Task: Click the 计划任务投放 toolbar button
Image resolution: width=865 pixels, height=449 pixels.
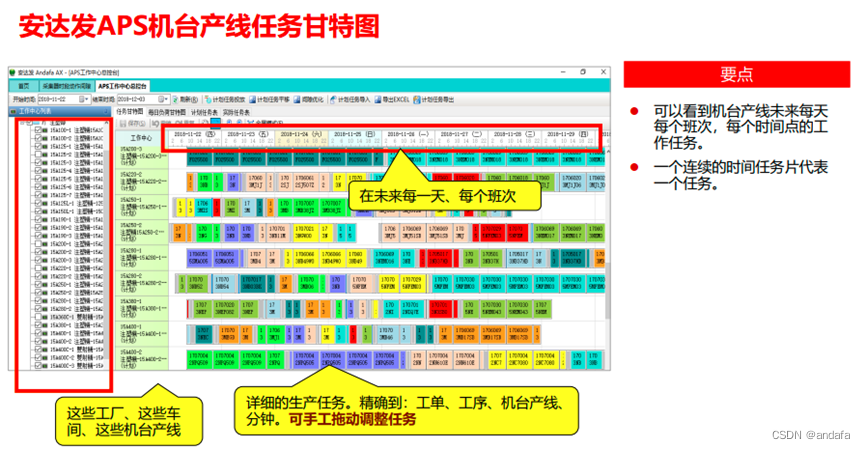Action: [x=225, y=100]
